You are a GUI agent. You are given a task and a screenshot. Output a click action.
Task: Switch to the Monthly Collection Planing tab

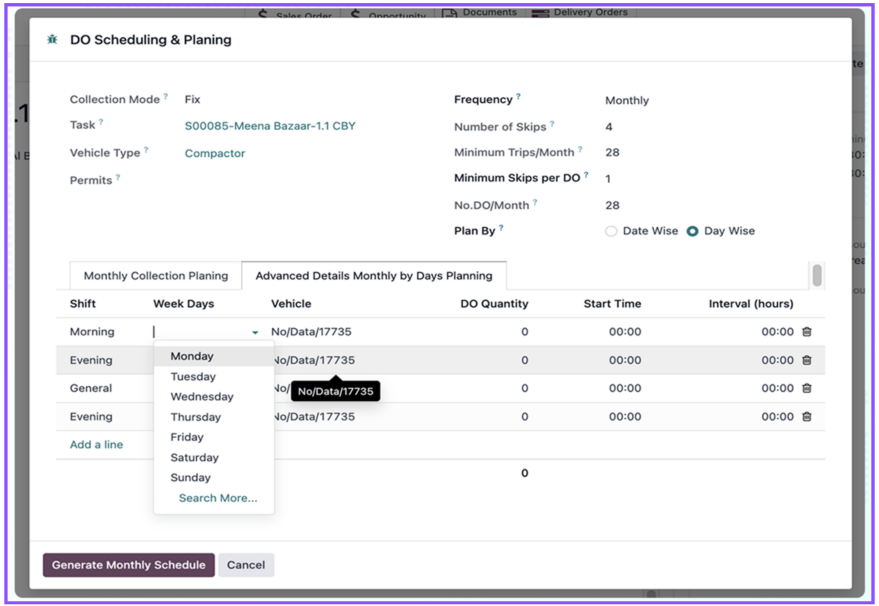155,276
